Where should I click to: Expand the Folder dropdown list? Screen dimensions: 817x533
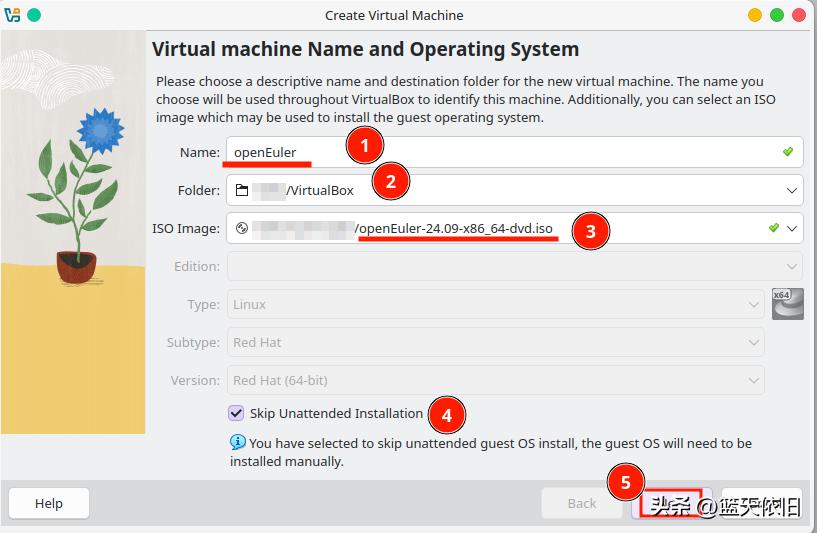tap(792, 190)
